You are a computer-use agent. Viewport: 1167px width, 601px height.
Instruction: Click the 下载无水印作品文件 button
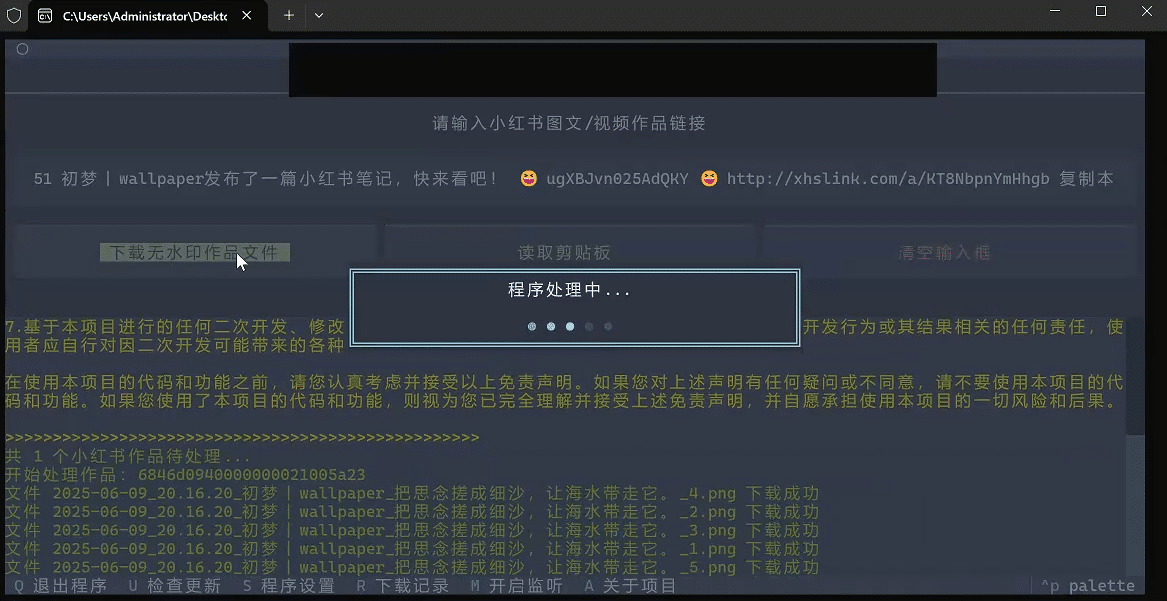click(195, 253)
